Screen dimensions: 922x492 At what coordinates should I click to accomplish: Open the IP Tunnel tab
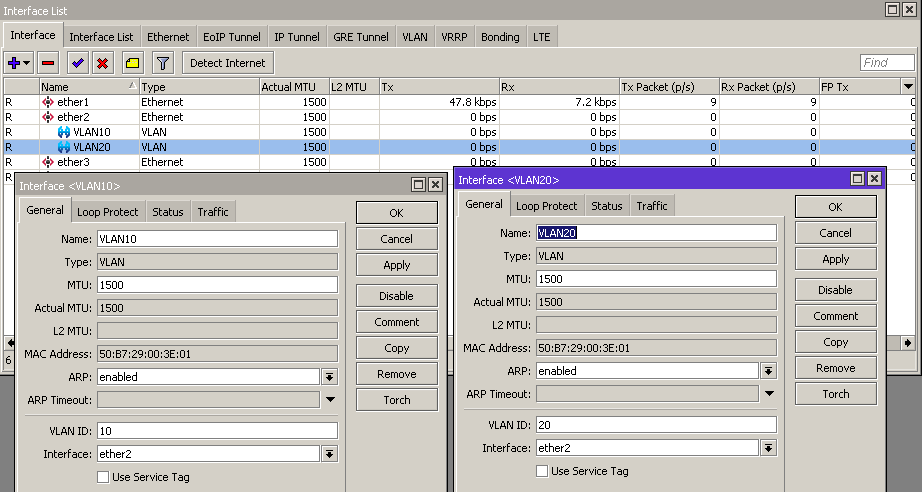(297, 36)
